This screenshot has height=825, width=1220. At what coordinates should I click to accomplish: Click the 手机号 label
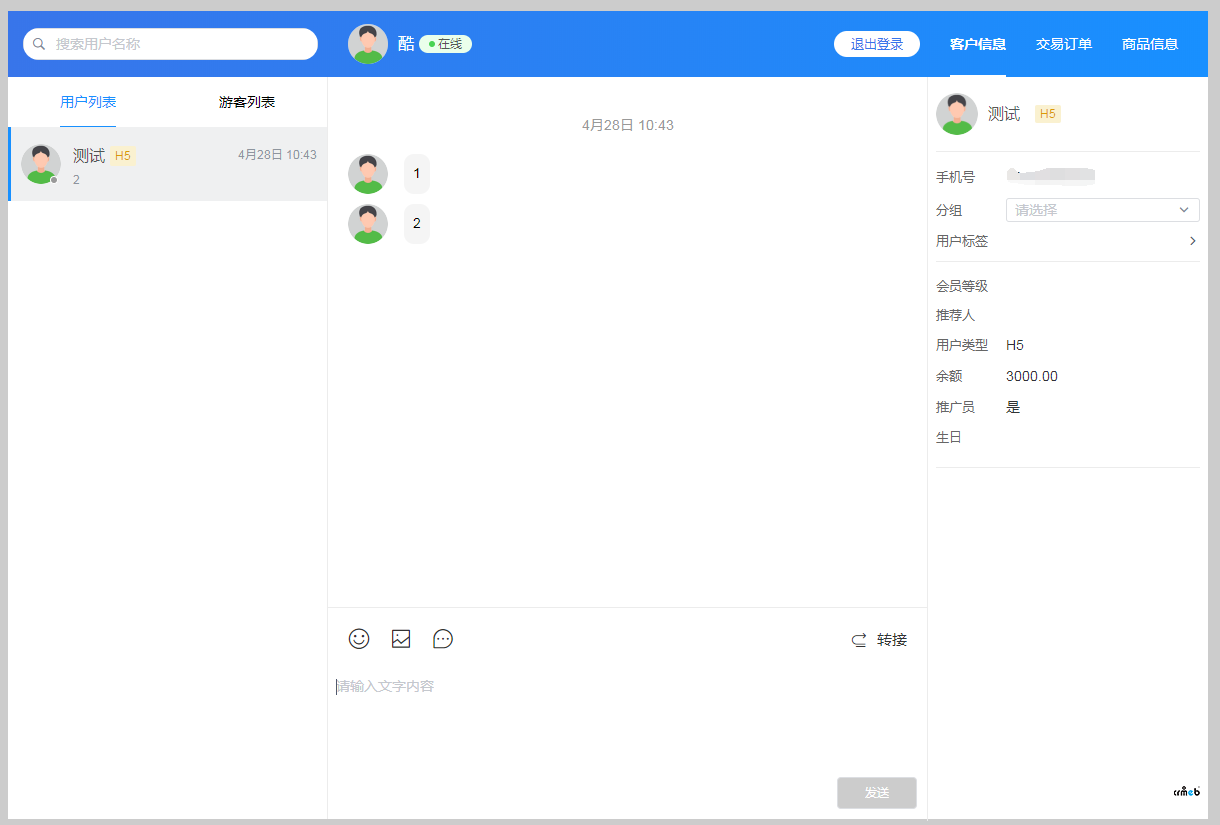tap(955, 177)
